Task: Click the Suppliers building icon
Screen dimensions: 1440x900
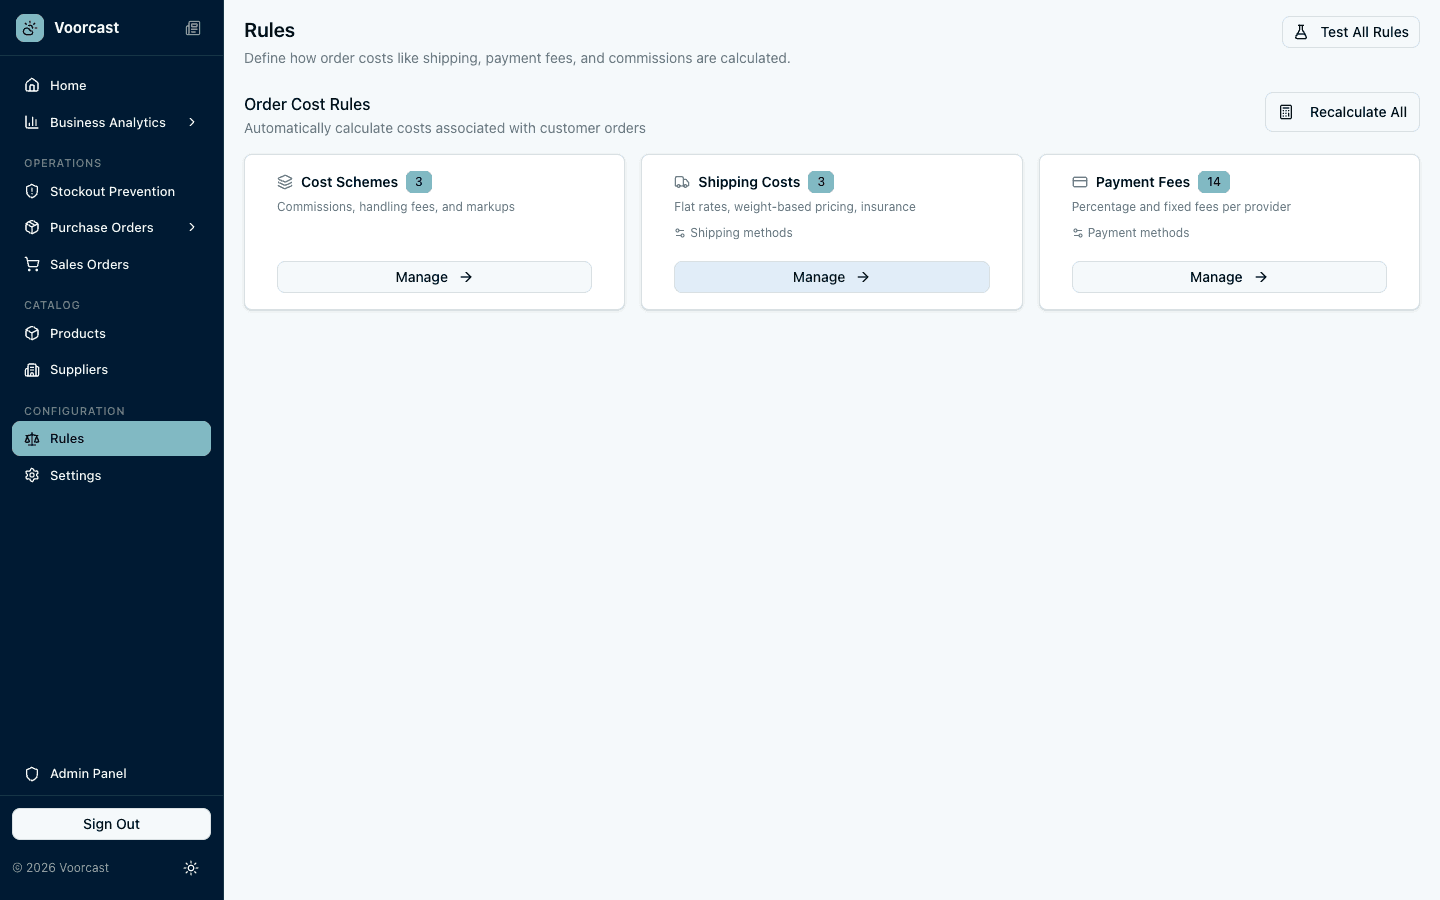Action: click(32, 370)
